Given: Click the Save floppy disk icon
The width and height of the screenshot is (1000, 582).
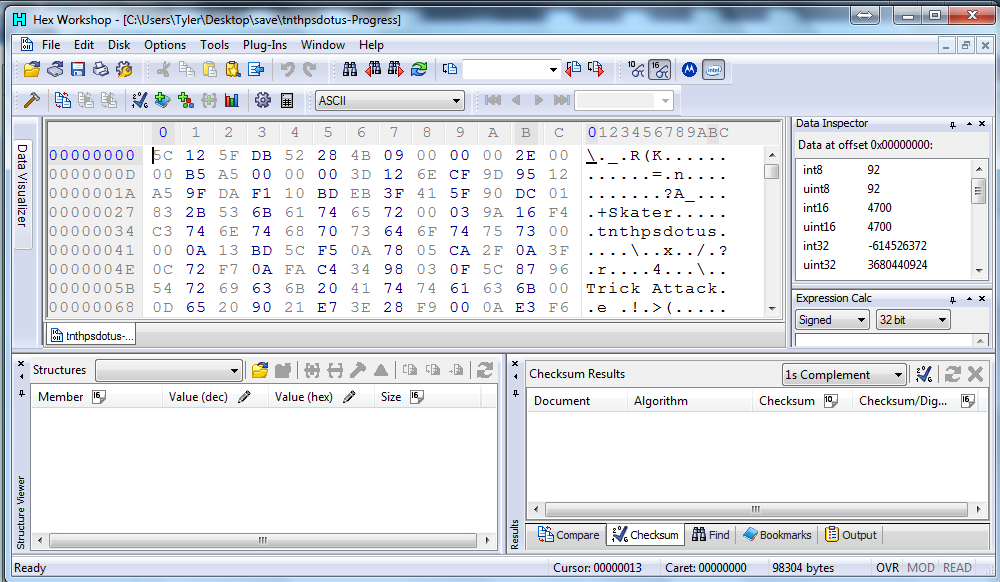Looking at the screenshot, I should [78, 69].
